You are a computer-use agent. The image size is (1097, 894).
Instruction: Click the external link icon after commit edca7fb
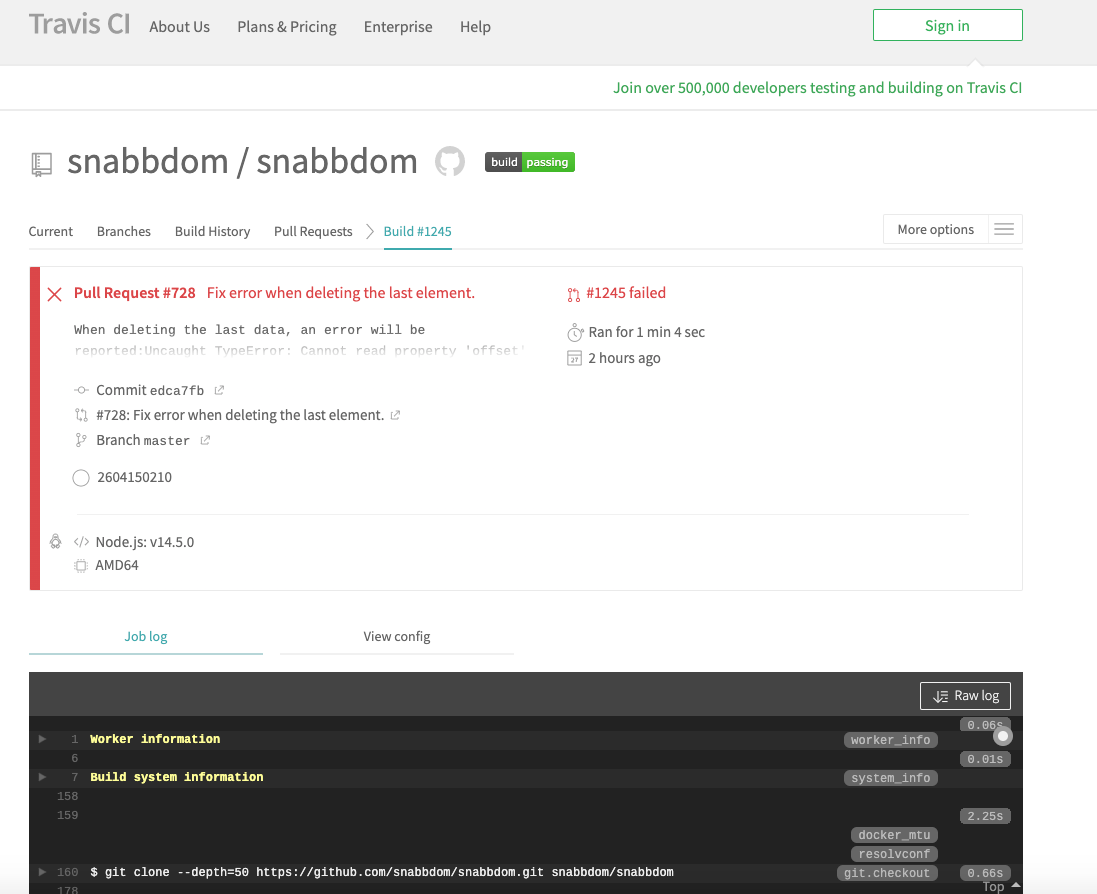coord(218,389)
